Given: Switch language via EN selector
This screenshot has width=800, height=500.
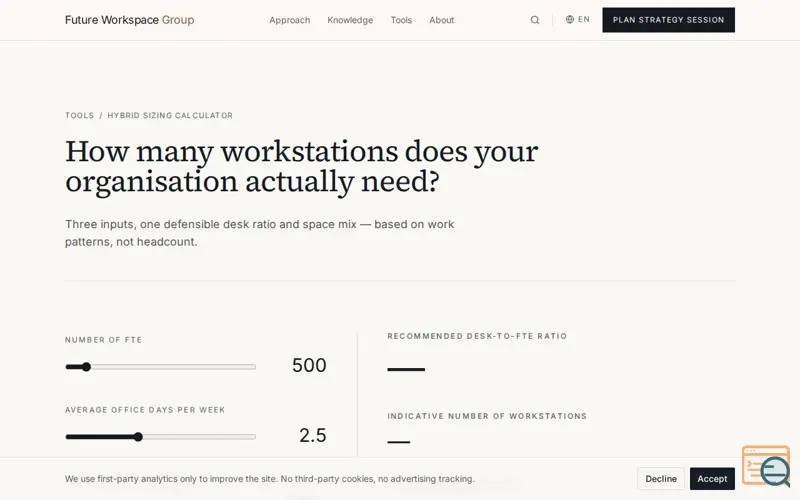Looking at the screenshot, I should (x=578, y=19).
